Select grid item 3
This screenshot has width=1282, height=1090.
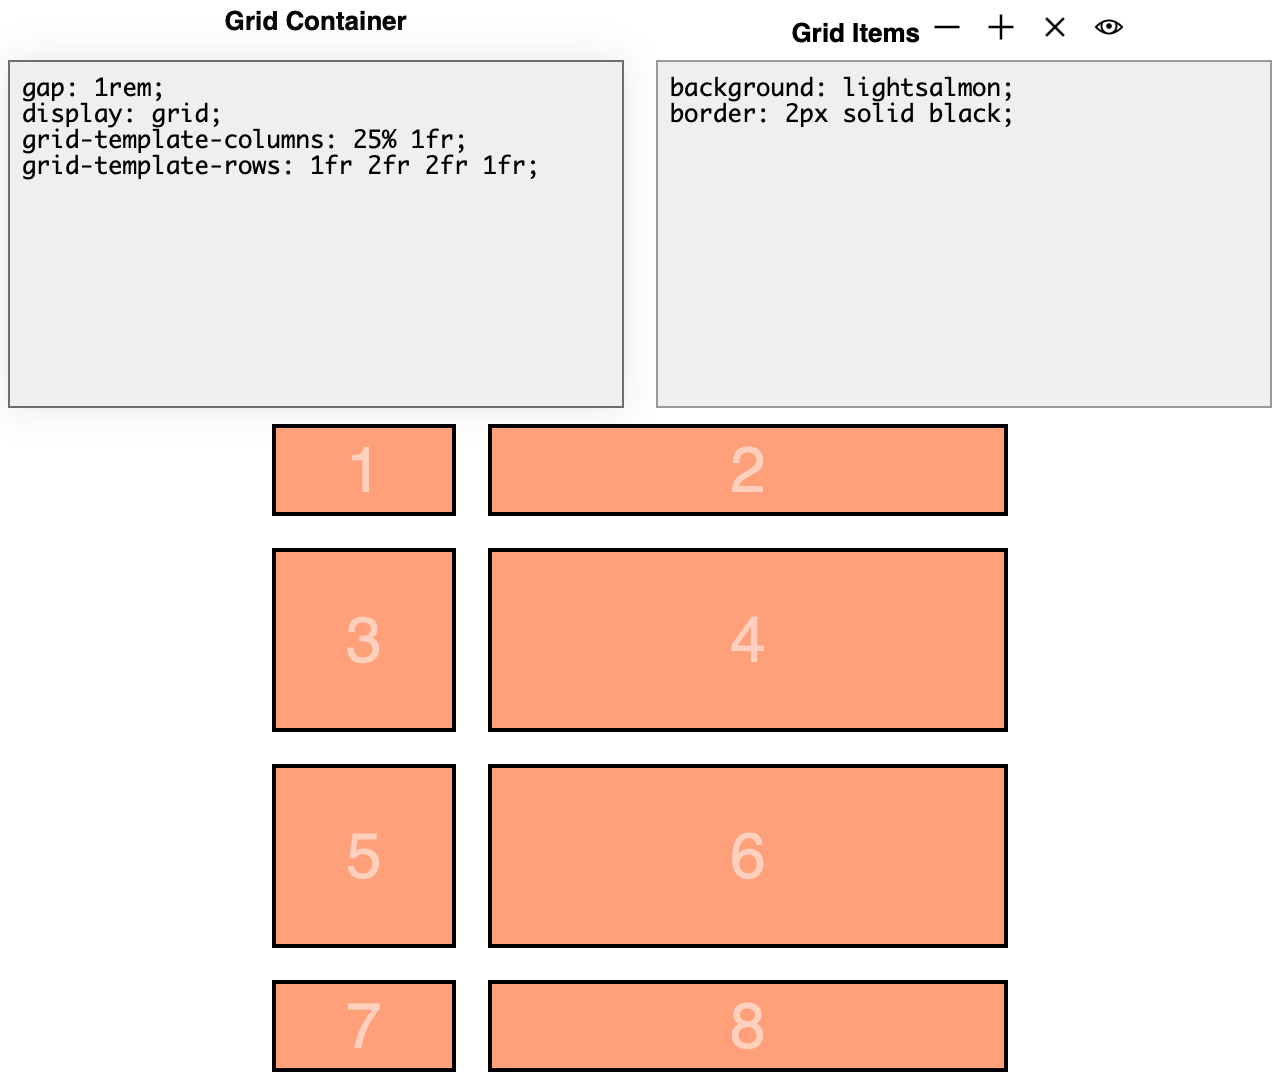[x=364, y=640]
